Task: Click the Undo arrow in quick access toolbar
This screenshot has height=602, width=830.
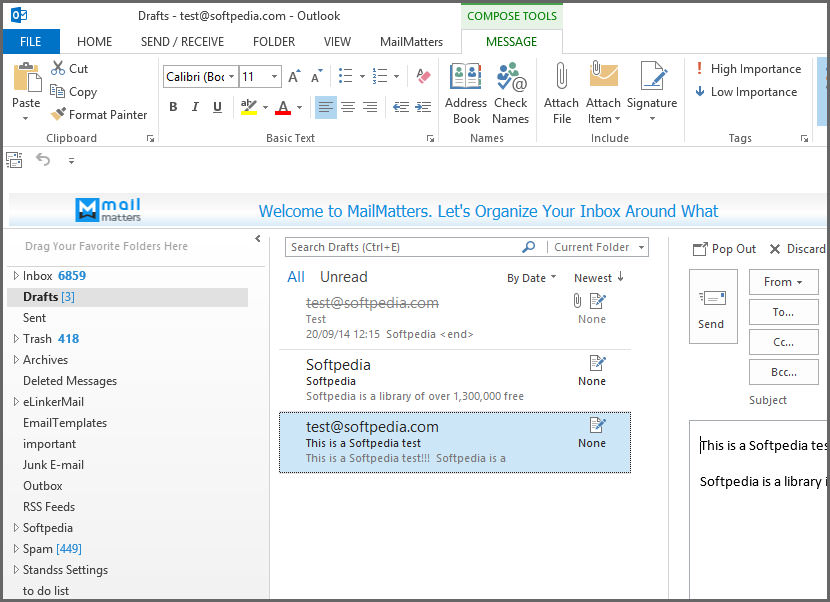Action: pos(43,159)
